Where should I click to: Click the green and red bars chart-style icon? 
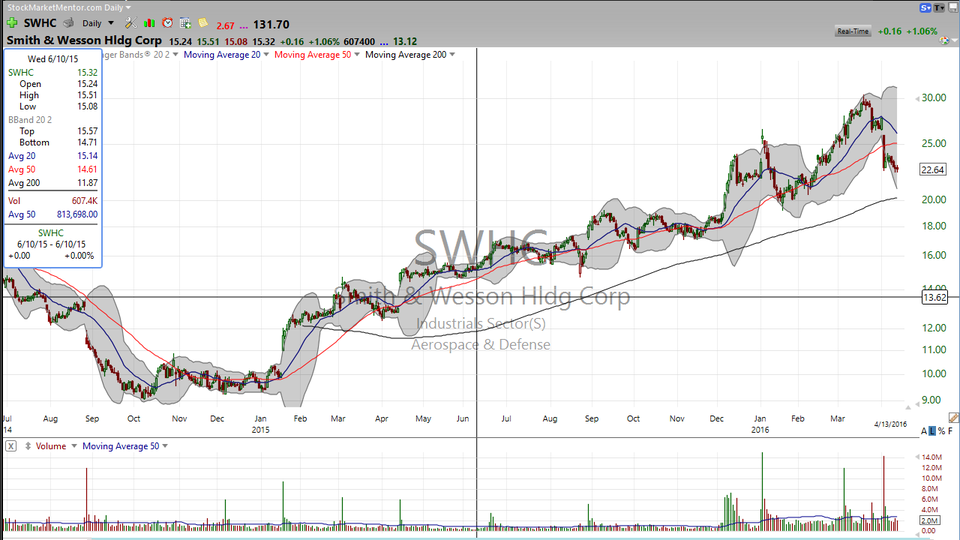149,23
